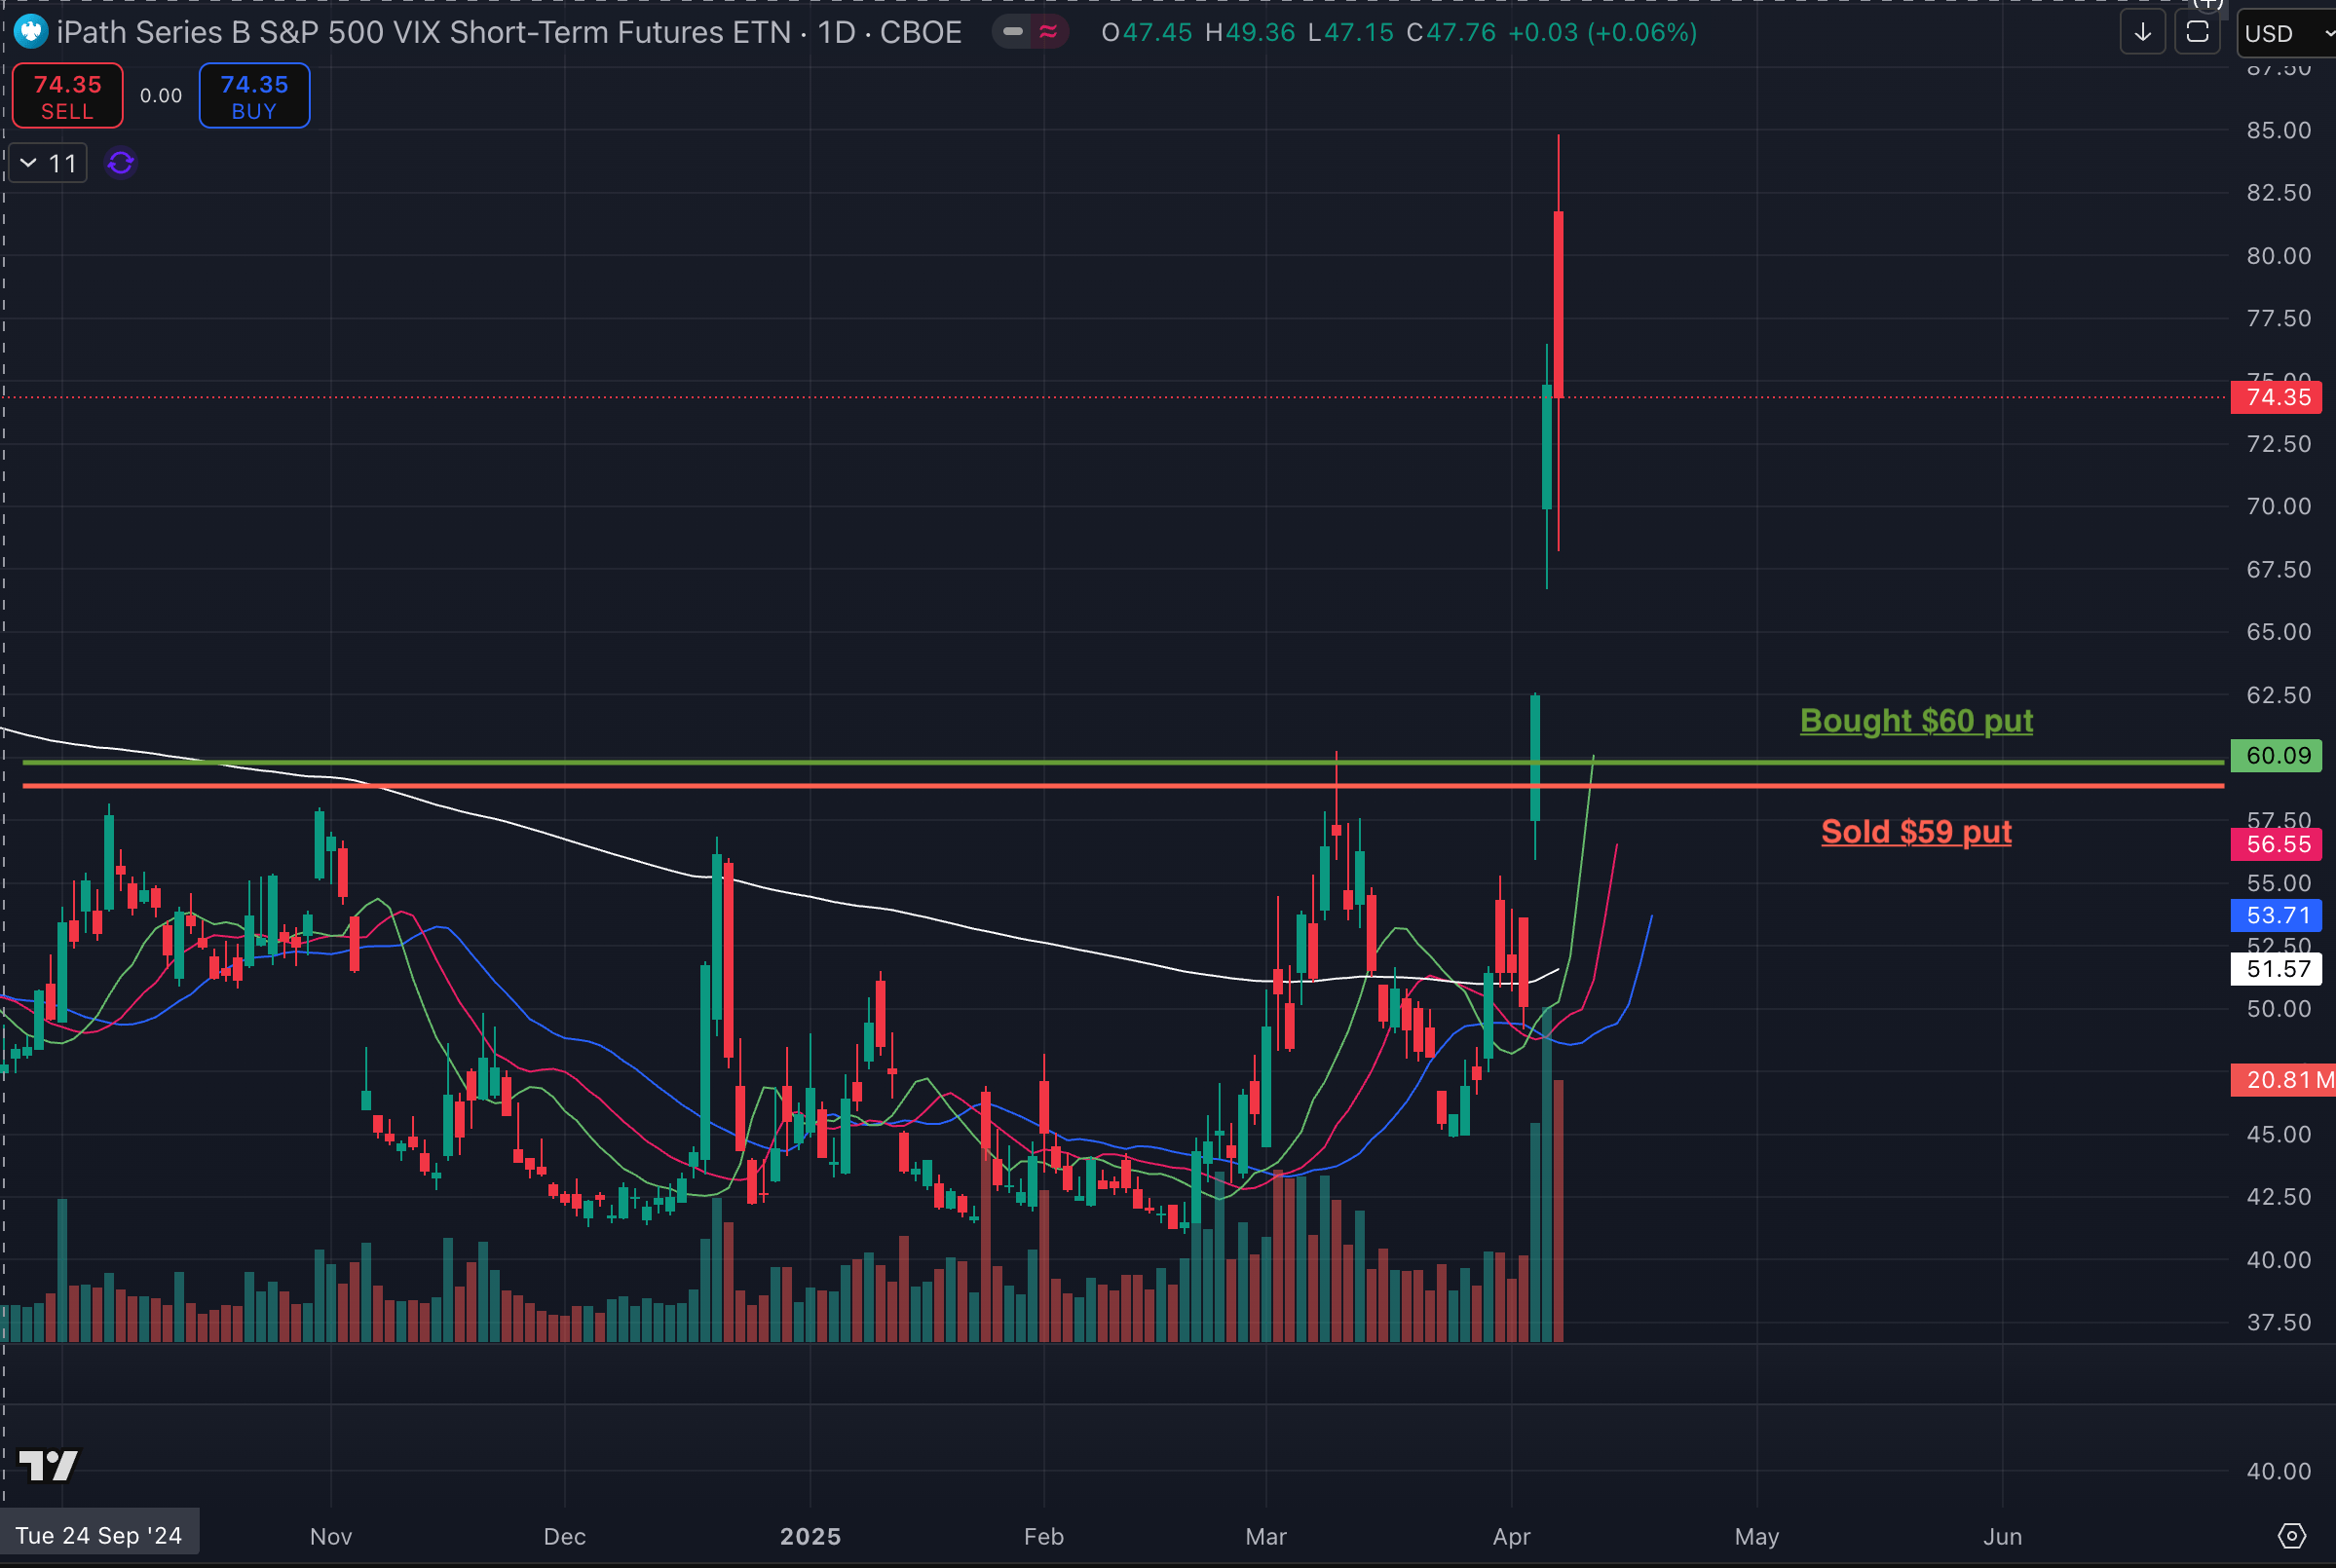Click the download chart data icon
The height and width of the screenshot is (1568, 2336).
(x=2143, y=33)
